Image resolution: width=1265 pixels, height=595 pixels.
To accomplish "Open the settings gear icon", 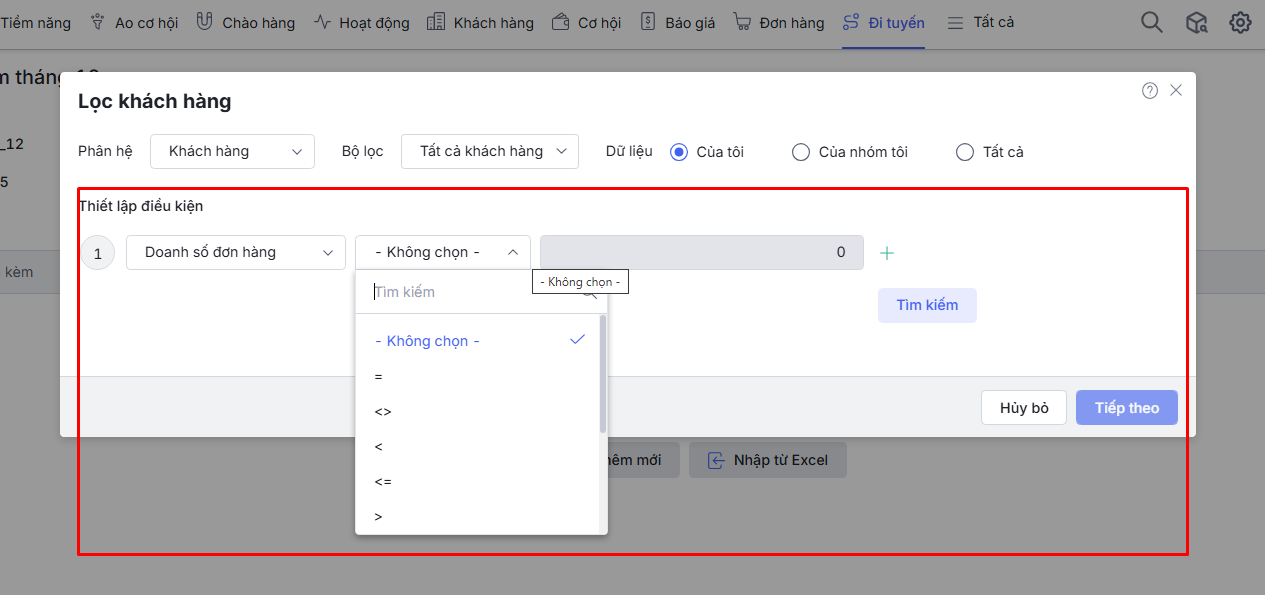I will click(1240, 23).
